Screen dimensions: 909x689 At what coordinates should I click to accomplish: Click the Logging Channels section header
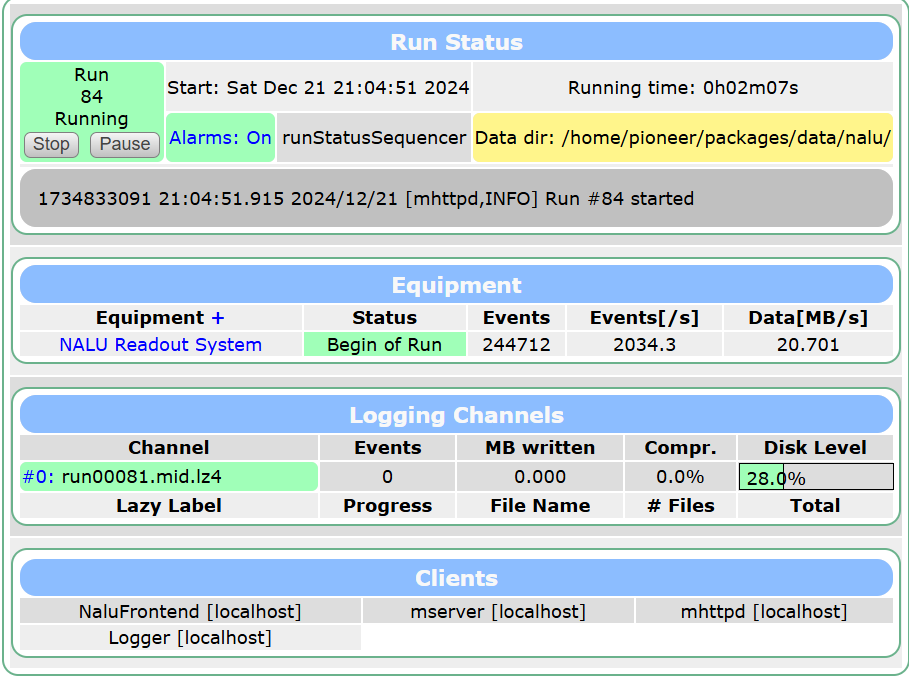[456, 415]
